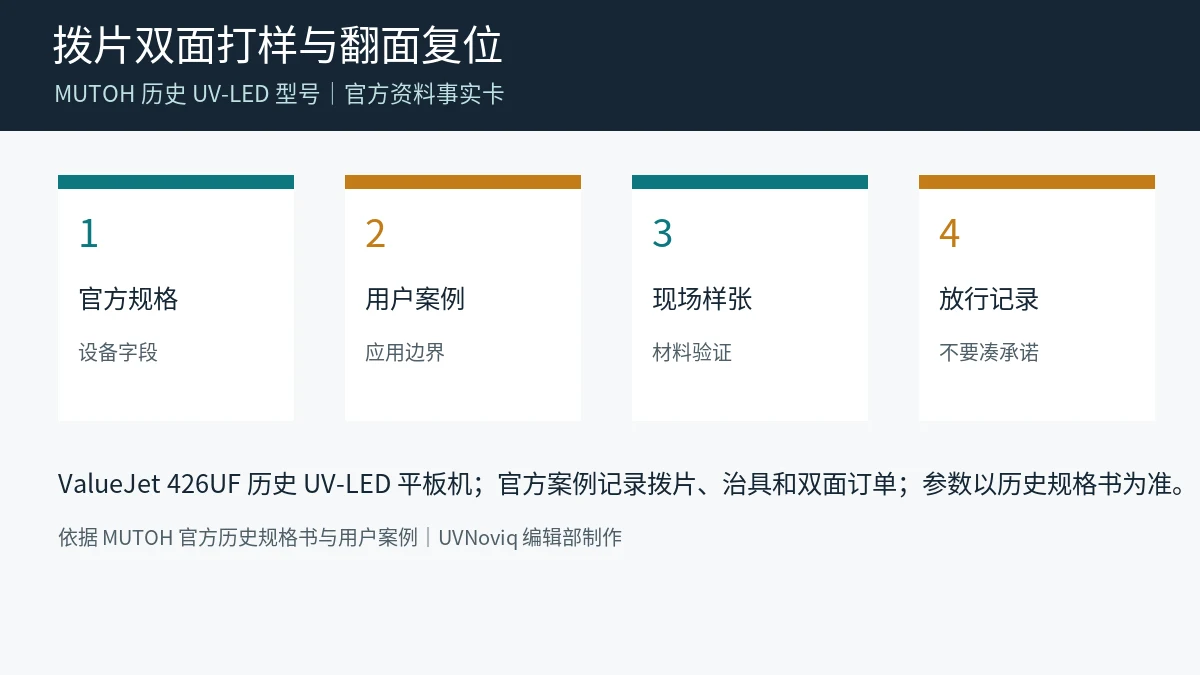
Task: Click the orange bar above 用户案例 card
Action: pos(463,182)
